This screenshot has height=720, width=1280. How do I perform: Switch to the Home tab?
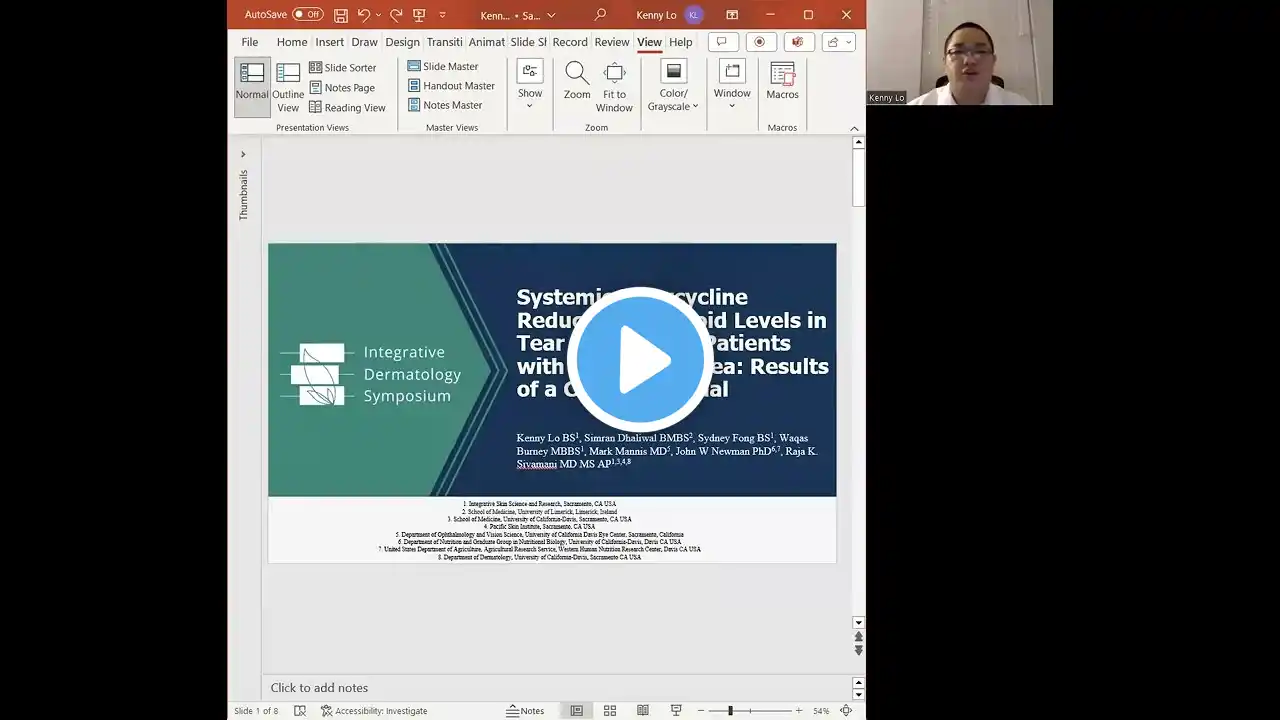pyautogui.click(x=292, y=42)
